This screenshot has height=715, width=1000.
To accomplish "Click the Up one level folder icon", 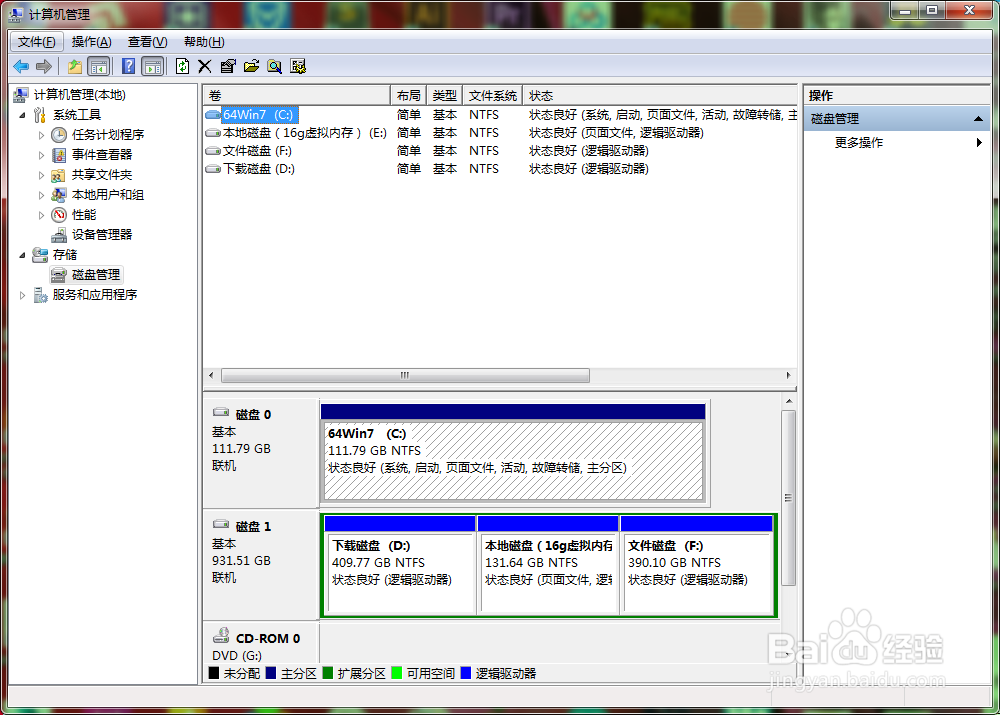I will click(x=75, y=66).
